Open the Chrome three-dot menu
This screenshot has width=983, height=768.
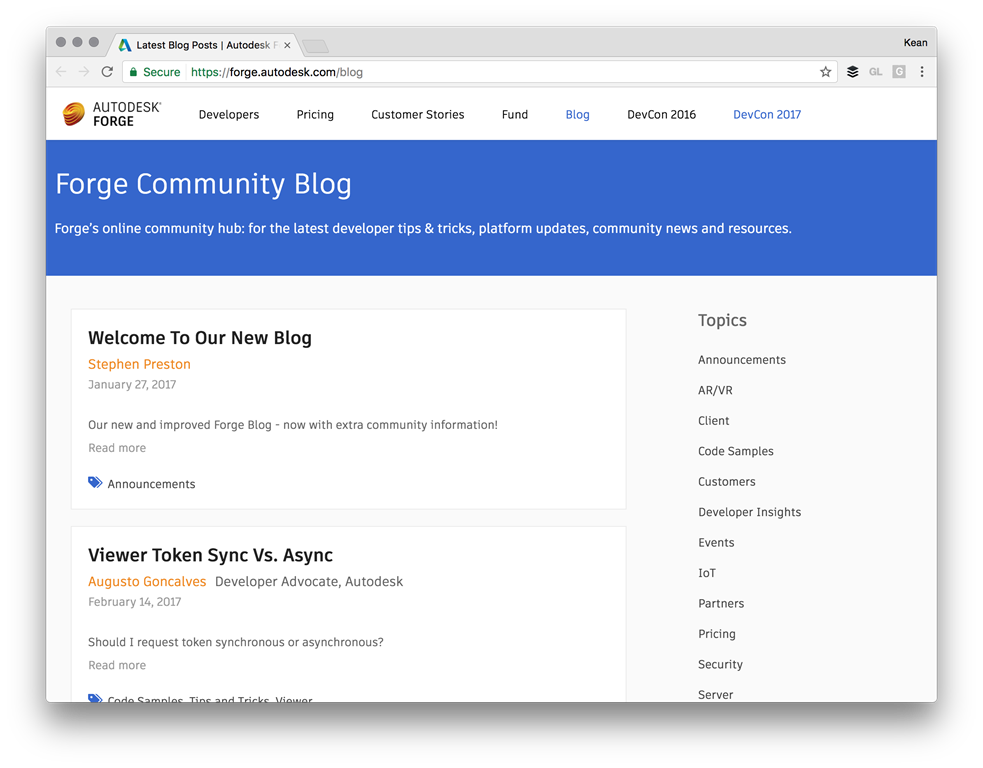coord(922,72)
